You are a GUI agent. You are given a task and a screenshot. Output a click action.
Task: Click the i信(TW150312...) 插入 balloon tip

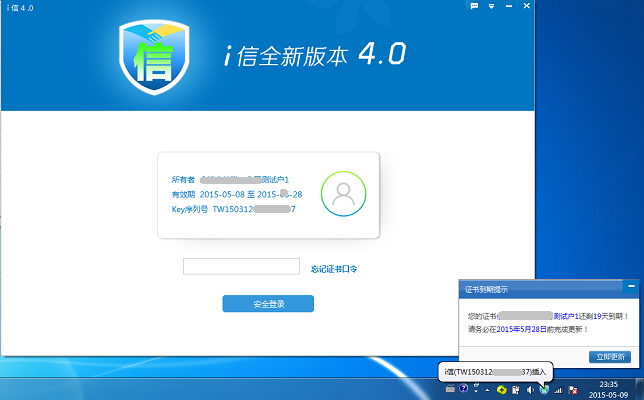(495, 372)
